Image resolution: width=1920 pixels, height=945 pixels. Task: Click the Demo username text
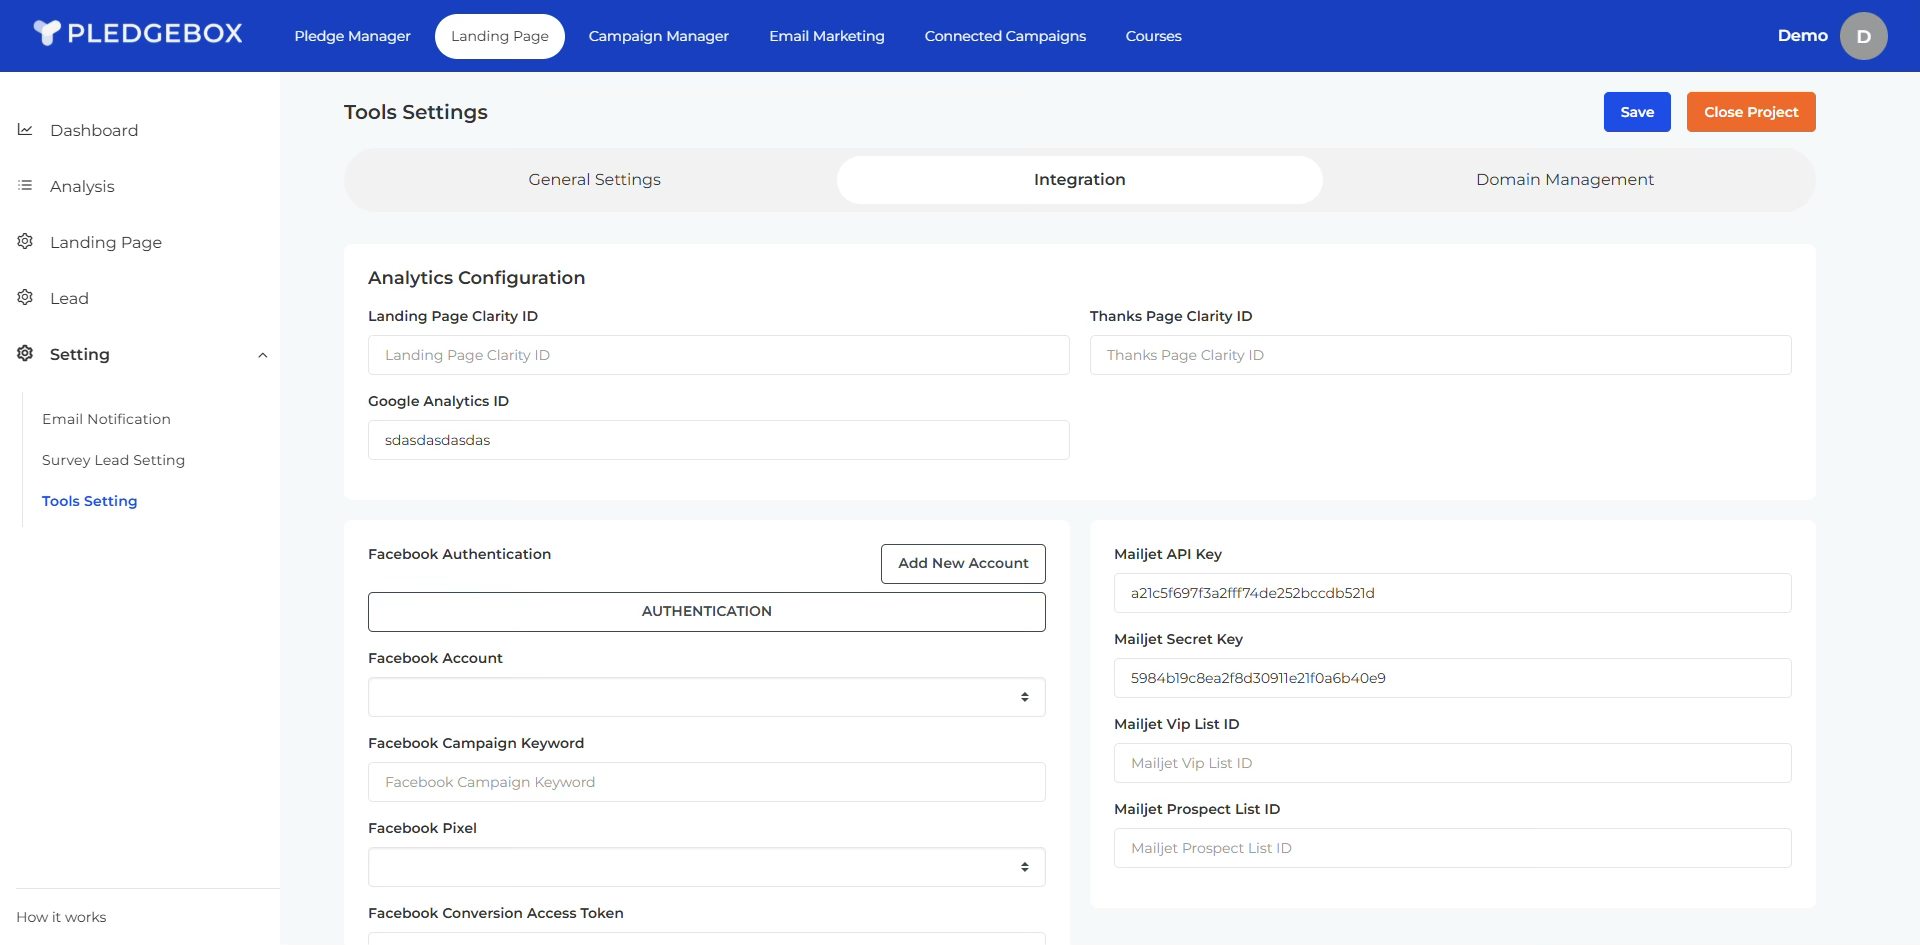point(1802,36)
